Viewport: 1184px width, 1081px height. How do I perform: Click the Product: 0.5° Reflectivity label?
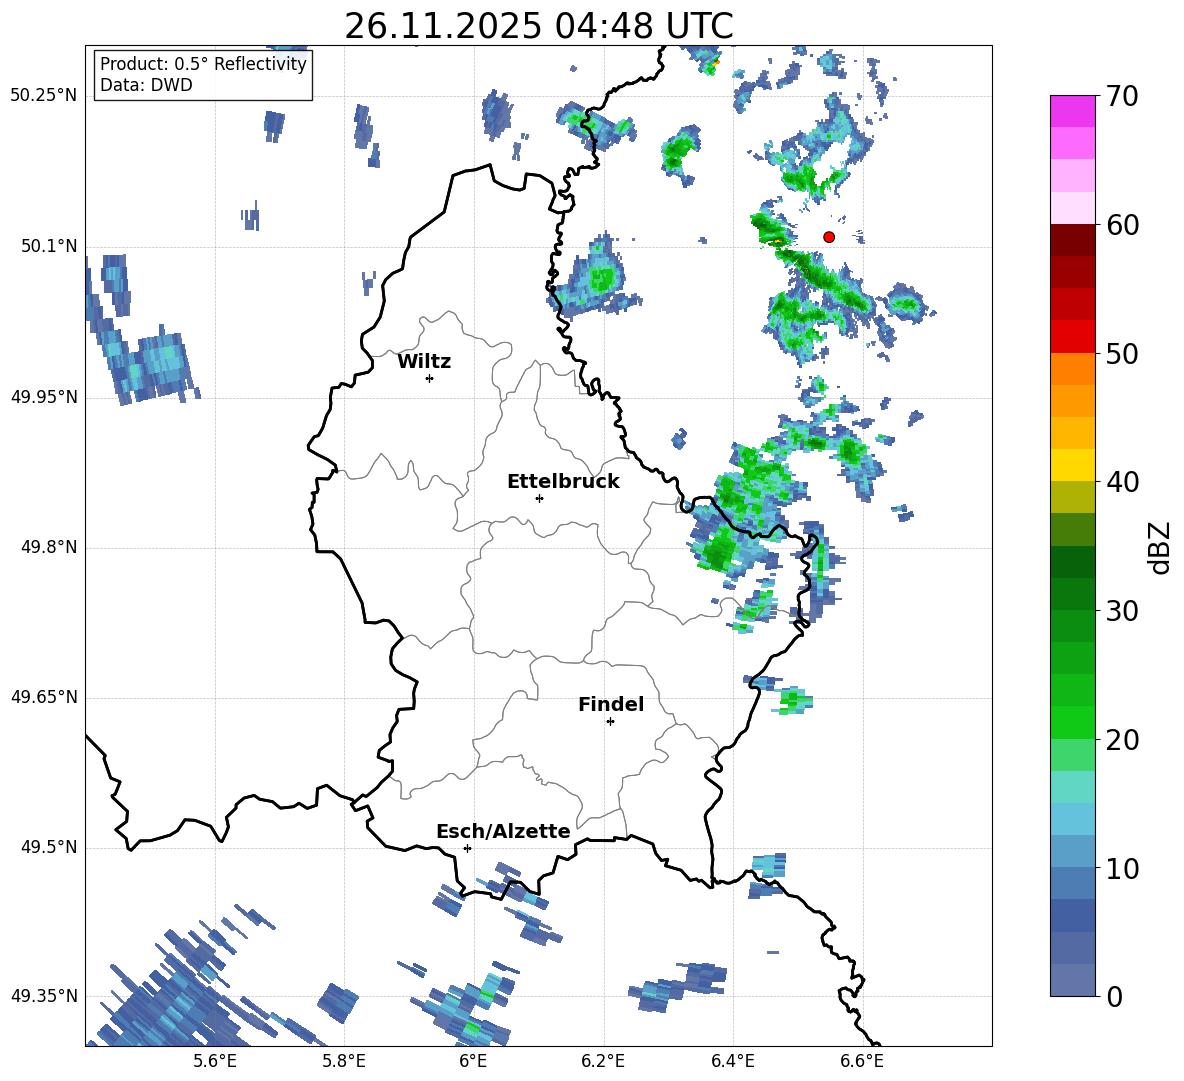click(203, 63)
